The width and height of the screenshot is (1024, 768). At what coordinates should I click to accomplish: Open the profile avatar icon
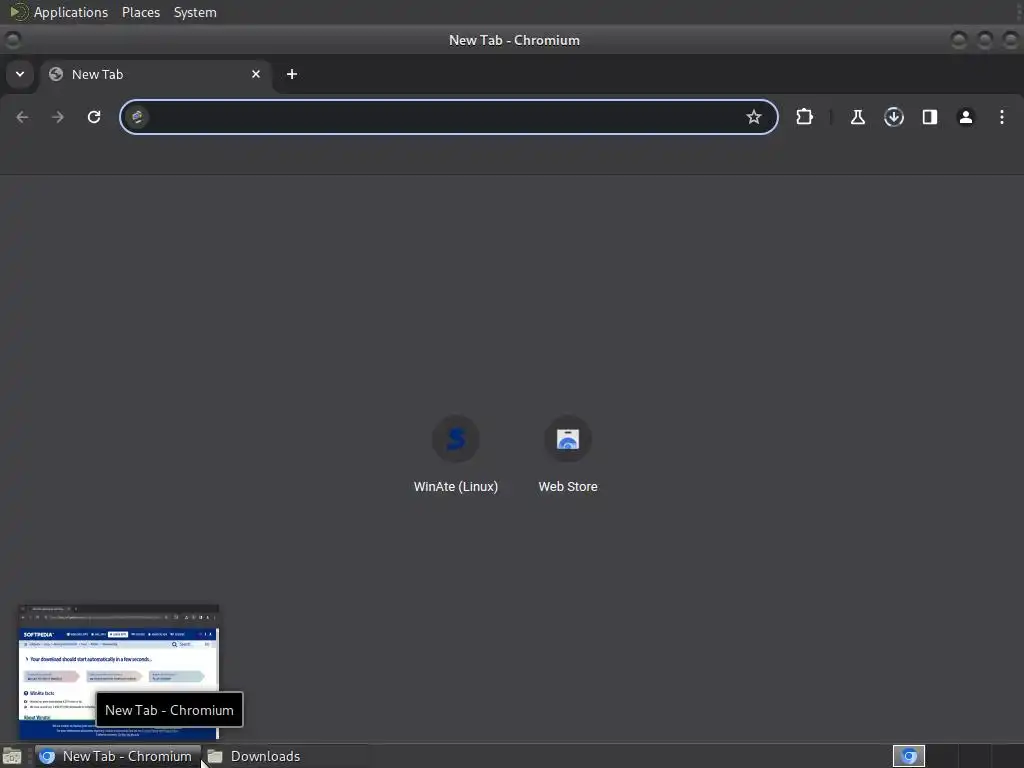(x=965, y=117)
